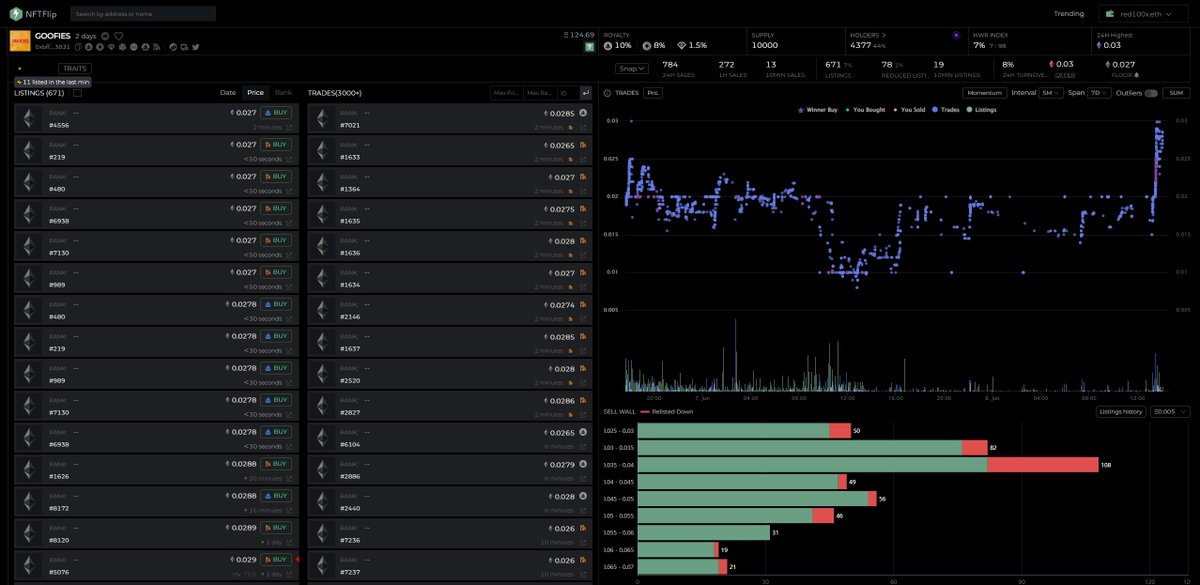The width and height of the screenshot is (1200, 585).
Task: Click the OFFER link under 0.03
Action: [x=1064, y=75]
